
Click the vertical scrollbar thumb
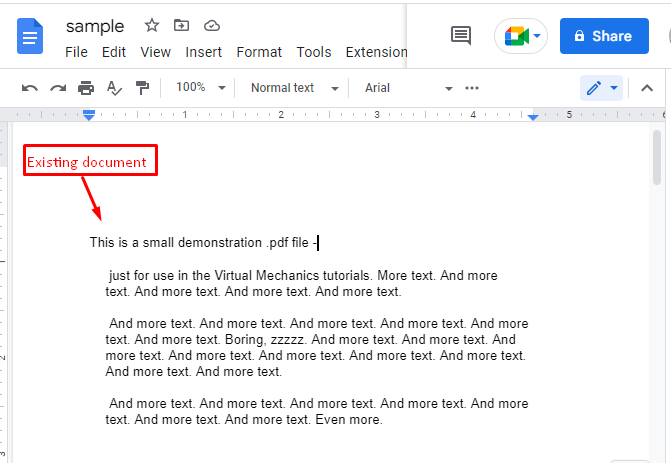point(657,157)
